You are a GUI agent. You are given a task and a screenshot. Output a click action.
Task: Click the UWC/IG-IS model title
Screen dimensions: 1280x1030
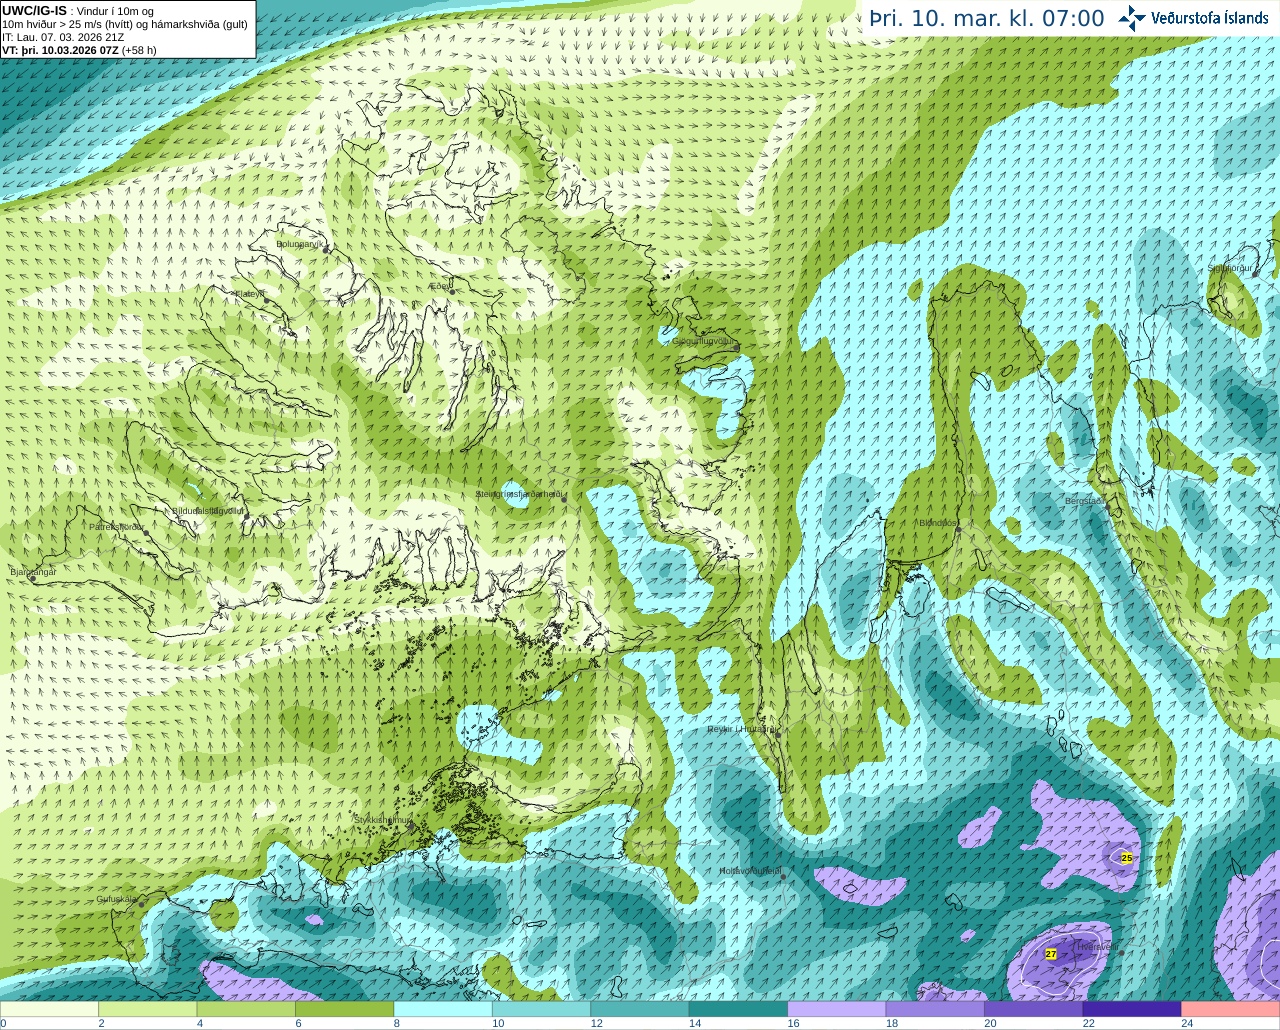[34, 10]
